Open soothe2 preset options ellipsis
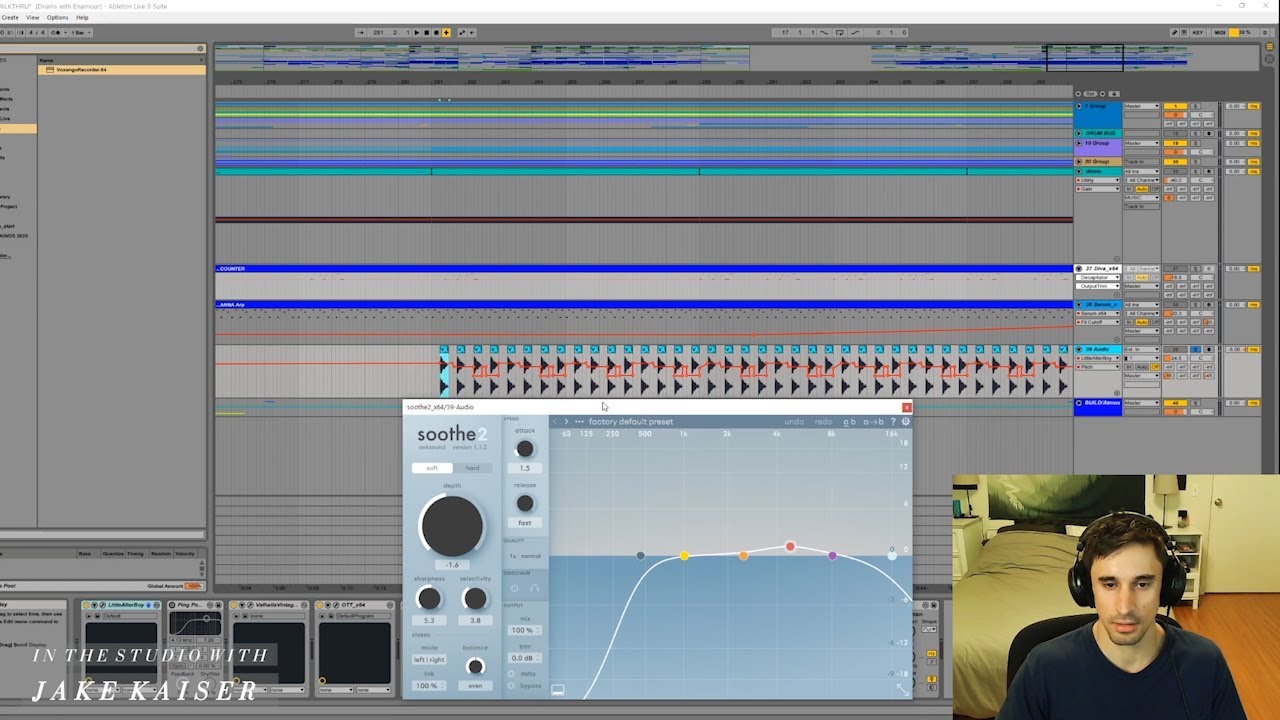 click(579, 421)
